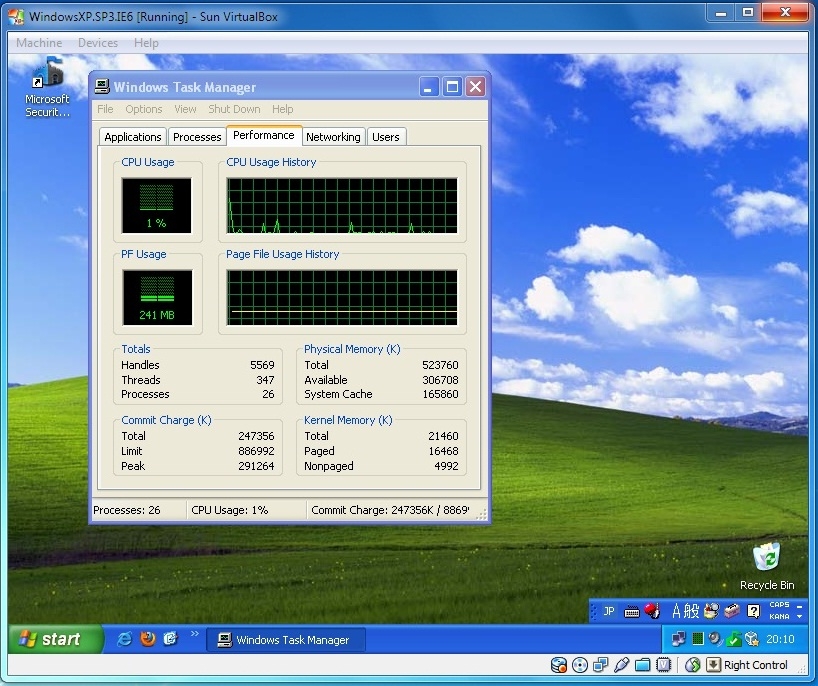This screenshot has height=686, width=818.
Task: Toggle the KANA lock indicator on language bar
Action: click(x=779, y=617)
